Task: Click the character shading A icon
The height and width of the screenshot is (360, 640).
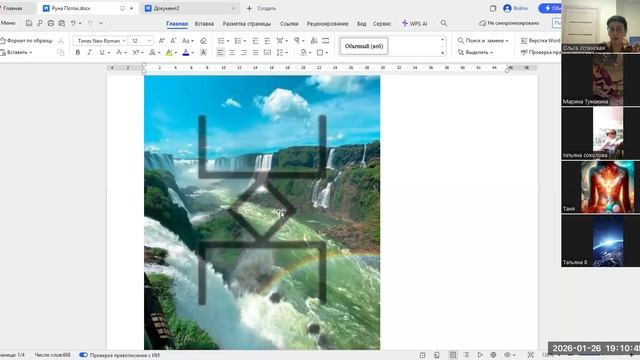Action: pyautogui.click(x=203, y=53)
